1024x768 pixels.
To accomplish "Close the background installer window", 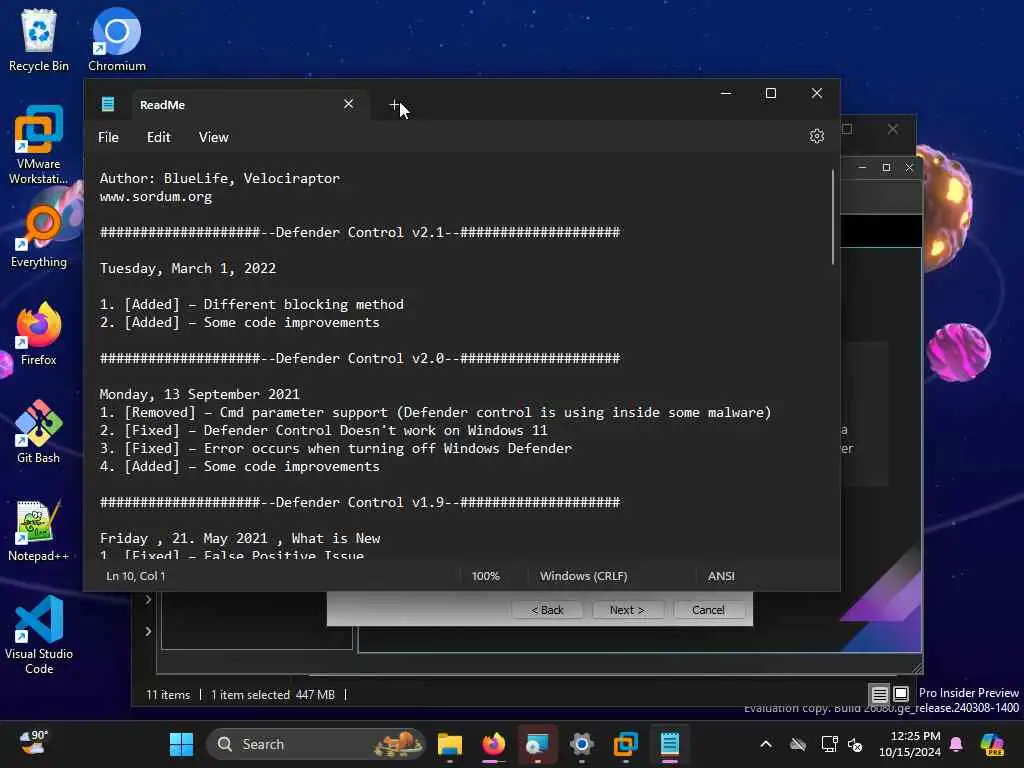I will tap(909, 168).
